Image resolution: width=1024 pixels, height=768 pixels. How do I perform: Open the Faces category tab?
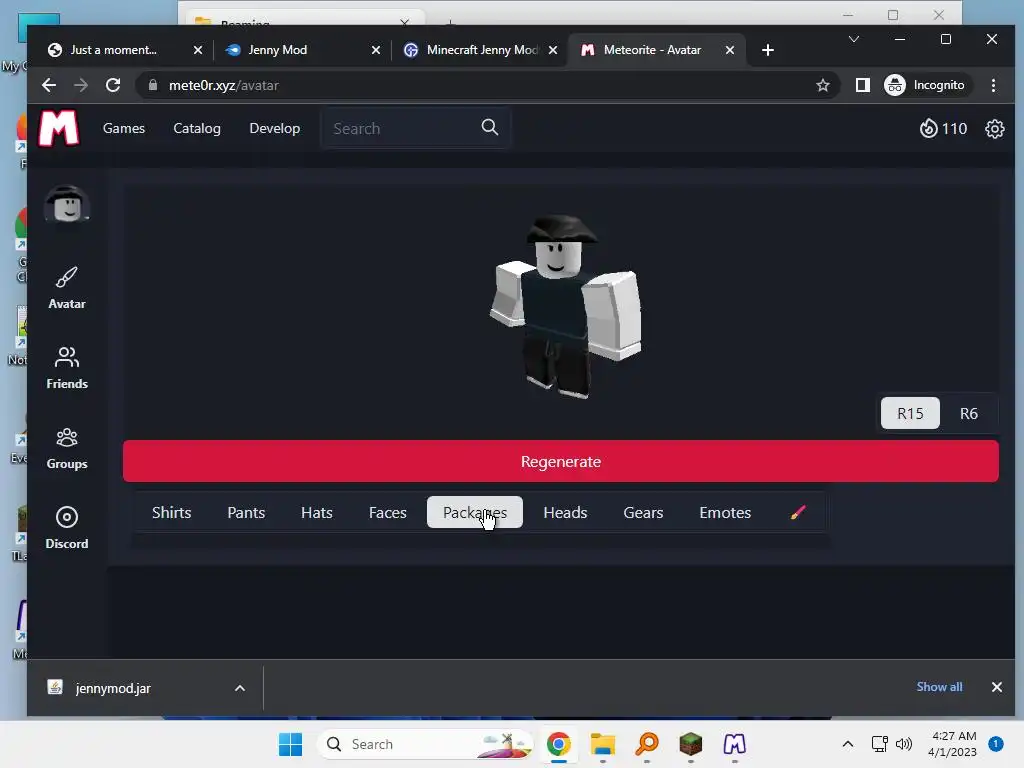click(x=388, y=513)
